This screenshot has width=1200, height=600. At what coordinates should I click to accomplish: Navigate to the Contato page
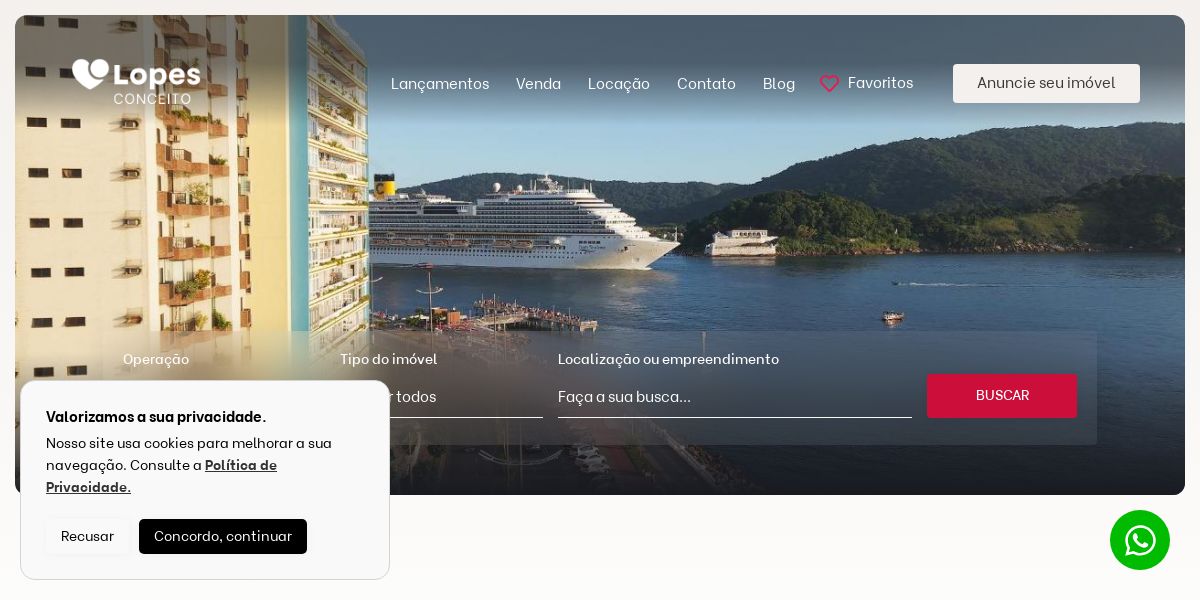coord(706,84)
